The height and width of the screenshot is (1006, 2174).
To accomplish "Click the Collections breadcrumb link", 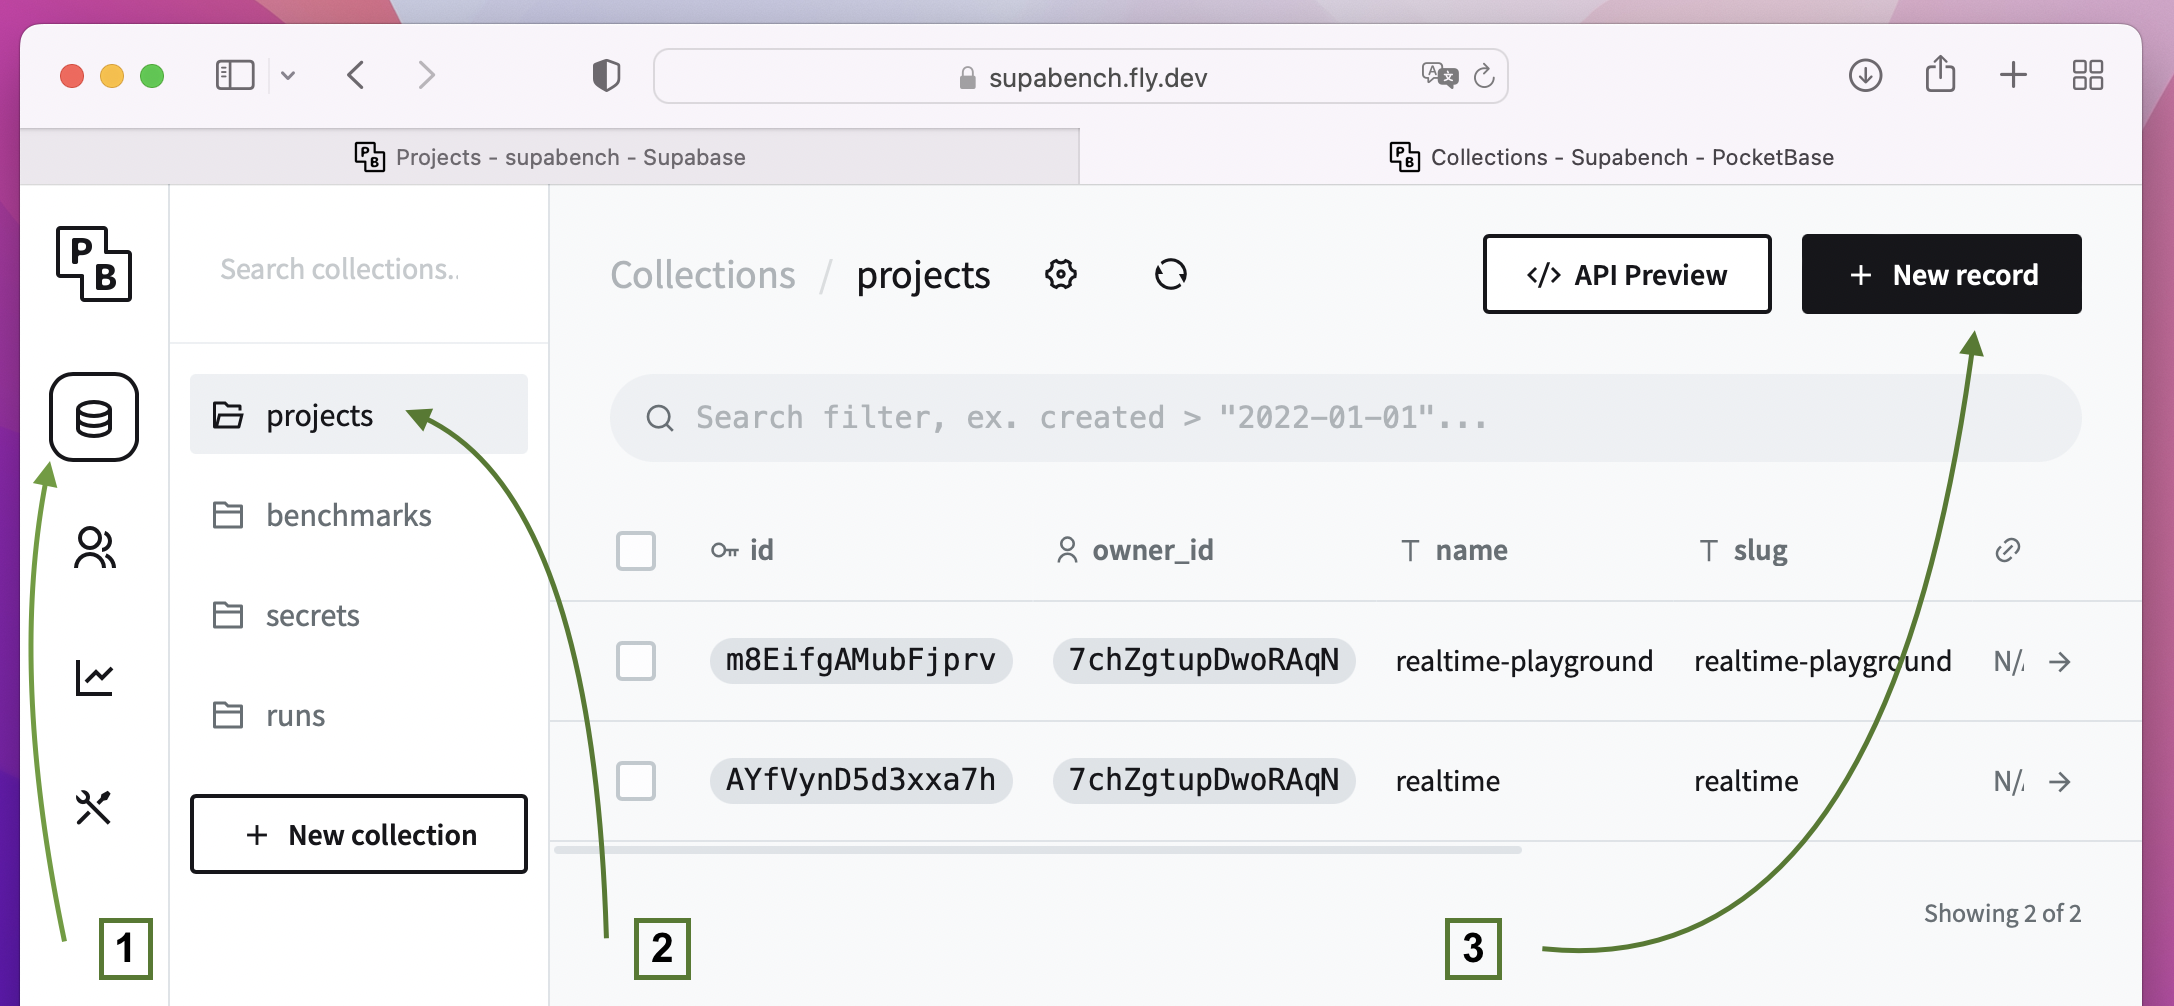I will [703, 275].
